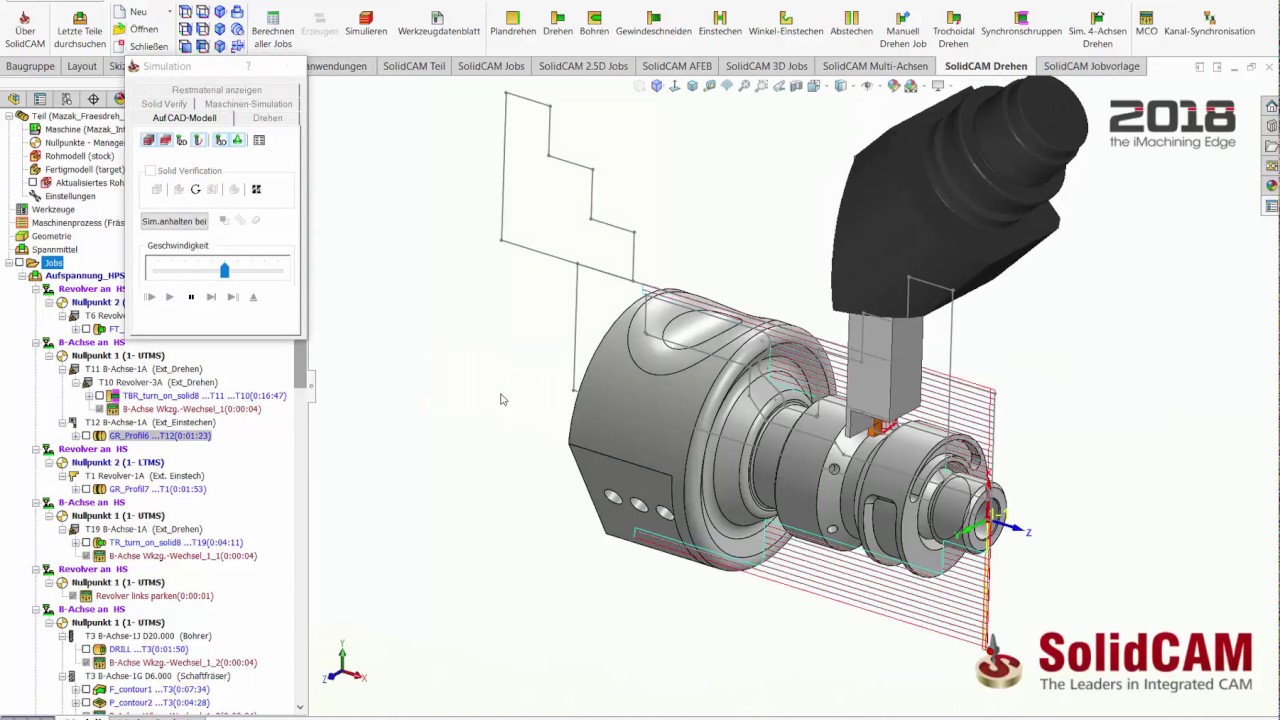Open the SolidCAM Jobvorlage tab
1280x720 pixels.
point(1092,66)
